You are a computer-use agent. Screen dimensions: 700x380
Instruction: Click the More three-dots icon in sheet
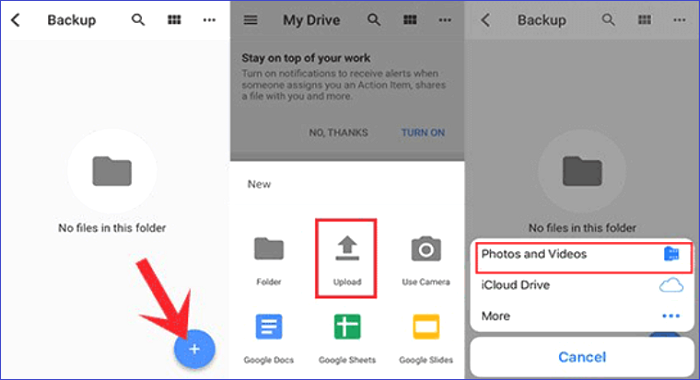coord(671,316)
